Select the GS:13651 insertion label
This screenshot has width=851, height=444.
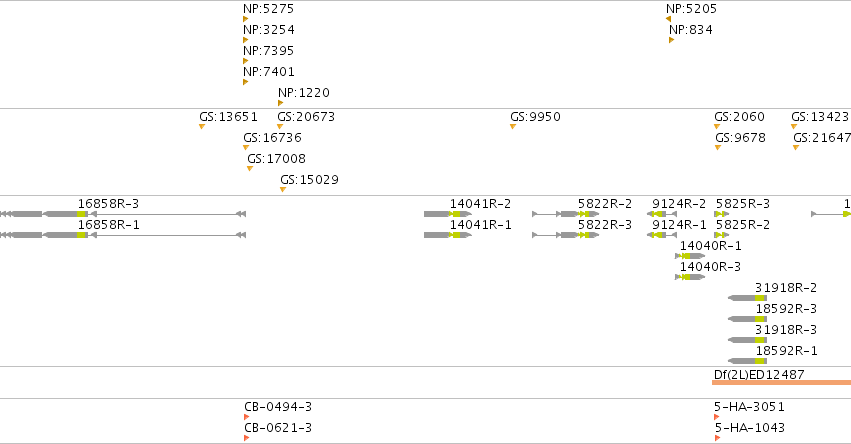coord(228,117)
